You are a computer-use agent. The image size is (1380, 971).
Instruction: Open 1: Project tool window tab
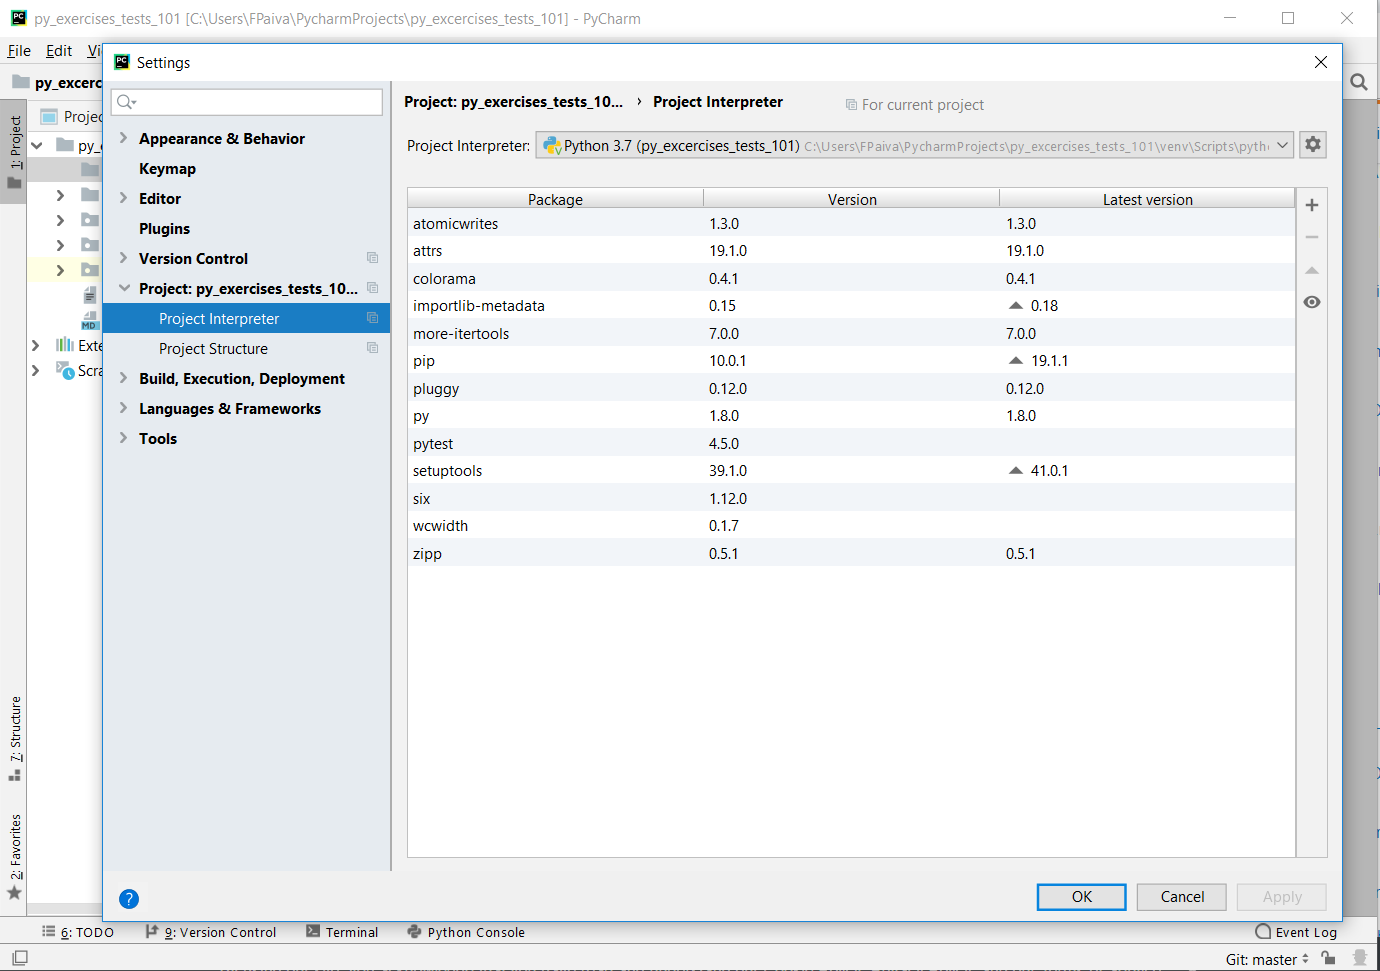[x=14, y=151]
